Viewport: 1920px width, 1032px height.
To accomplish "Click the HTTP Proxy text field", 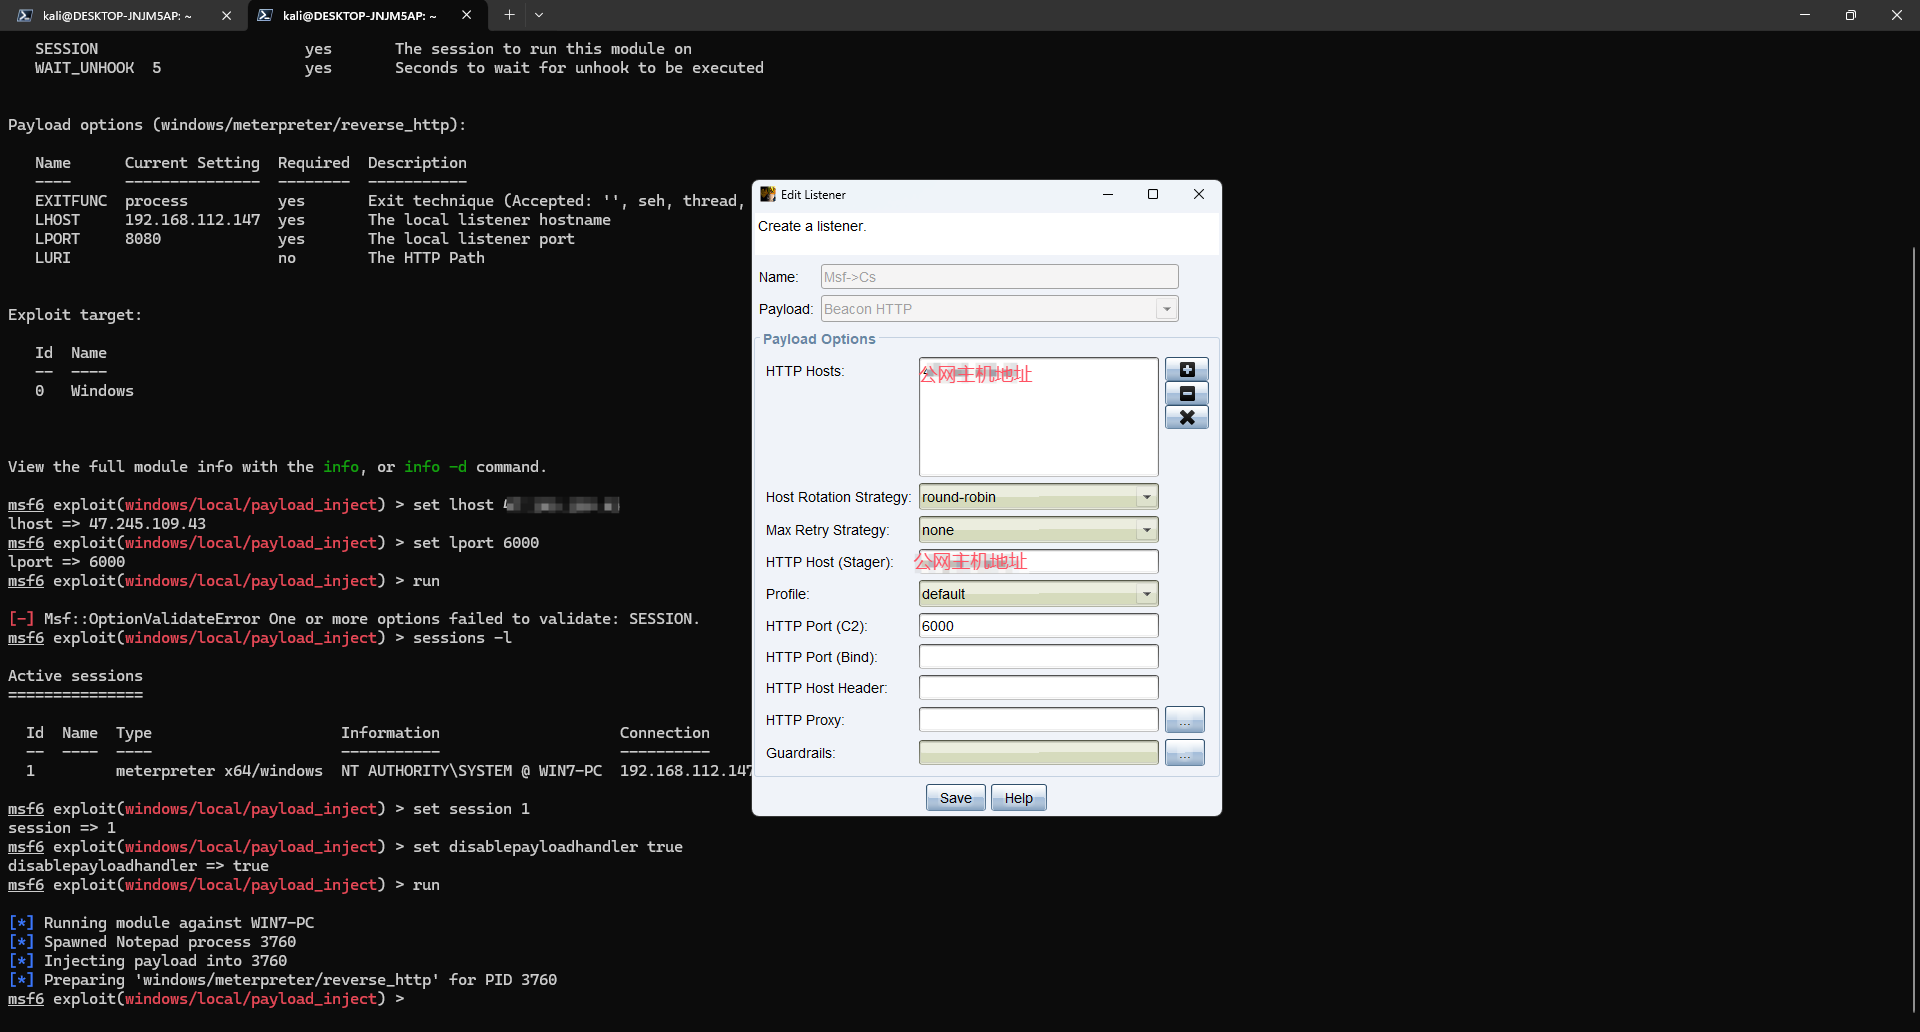I will (x=1038, y=720).
